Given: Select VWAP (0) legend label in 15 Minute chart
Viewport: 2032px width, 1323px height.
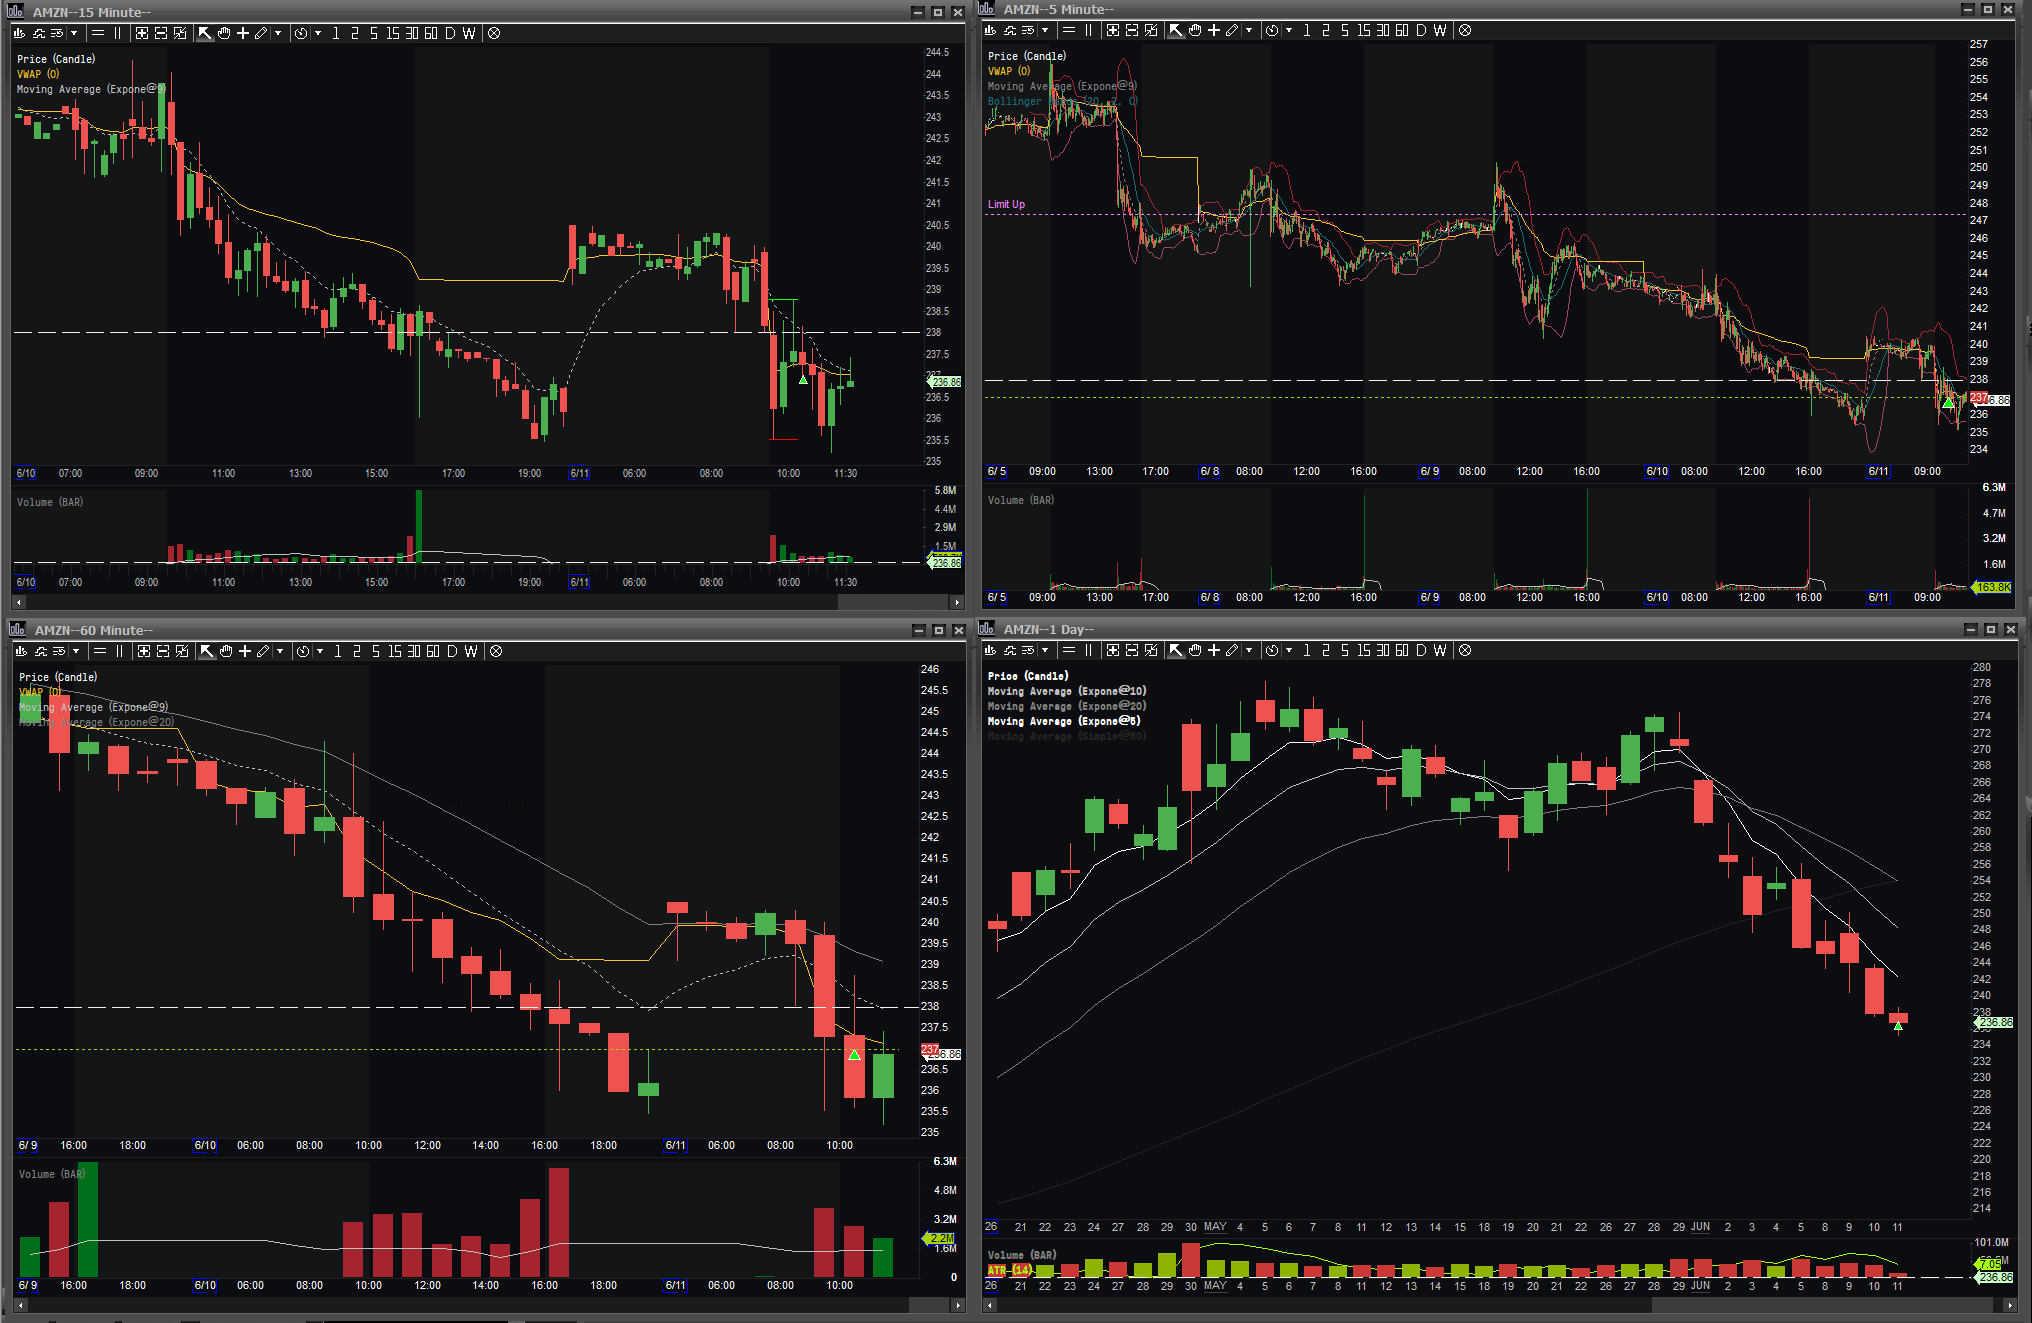Looking at the screenshot, I should click(38, 74).
